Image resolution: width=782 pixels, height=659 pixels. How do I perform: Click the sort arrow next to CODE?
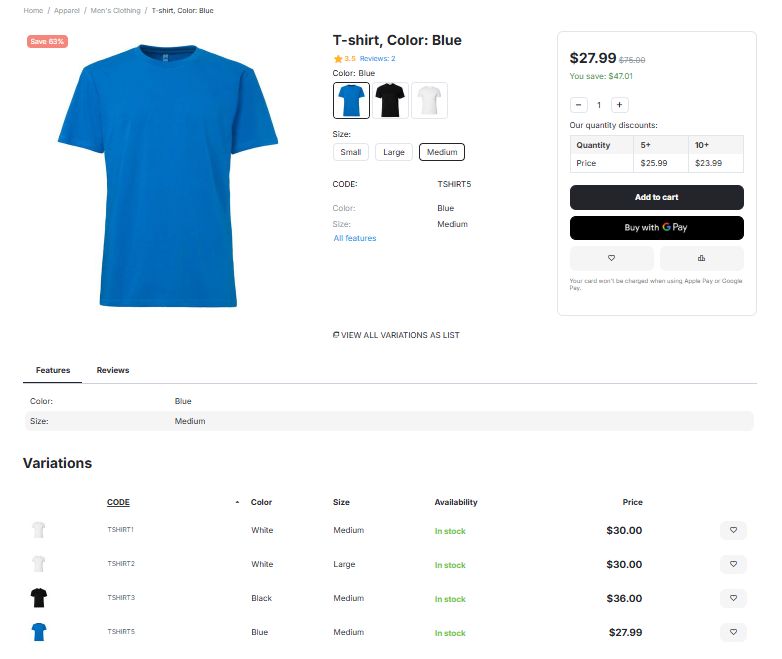(x=237, y=502)
